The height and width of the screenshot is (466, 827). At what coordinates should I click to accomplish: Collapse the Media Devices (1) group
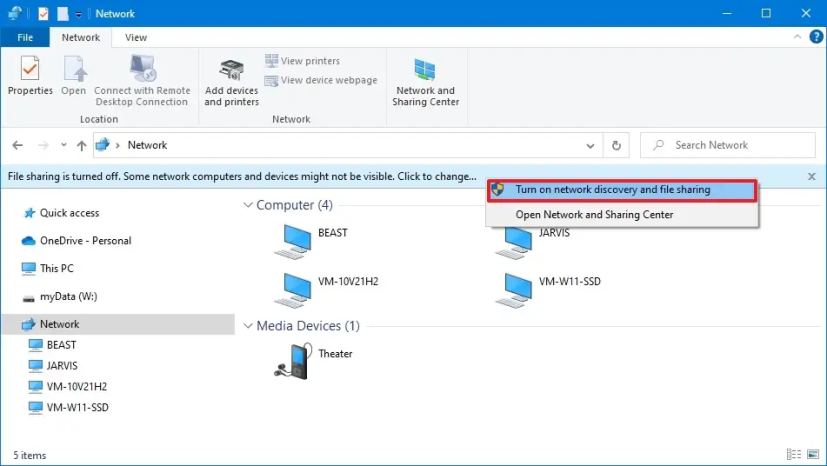coord(248,326)
